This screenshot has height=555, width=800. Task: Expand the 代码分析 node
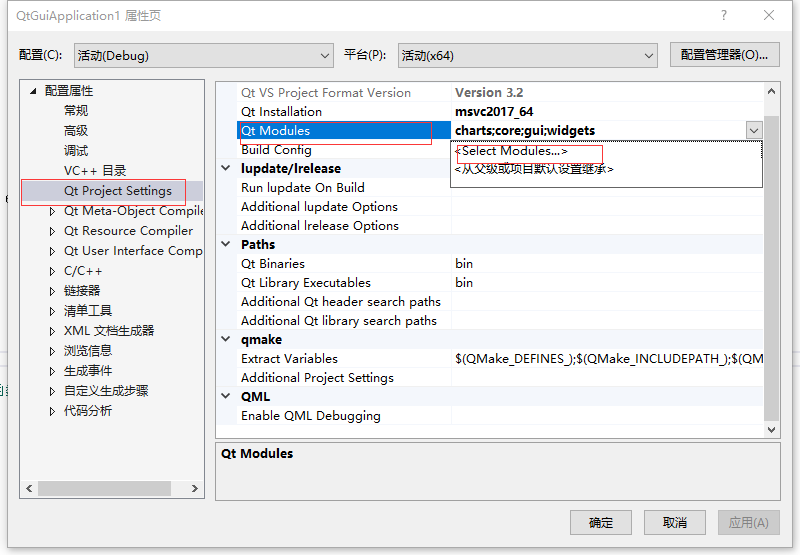coord(52,411)
